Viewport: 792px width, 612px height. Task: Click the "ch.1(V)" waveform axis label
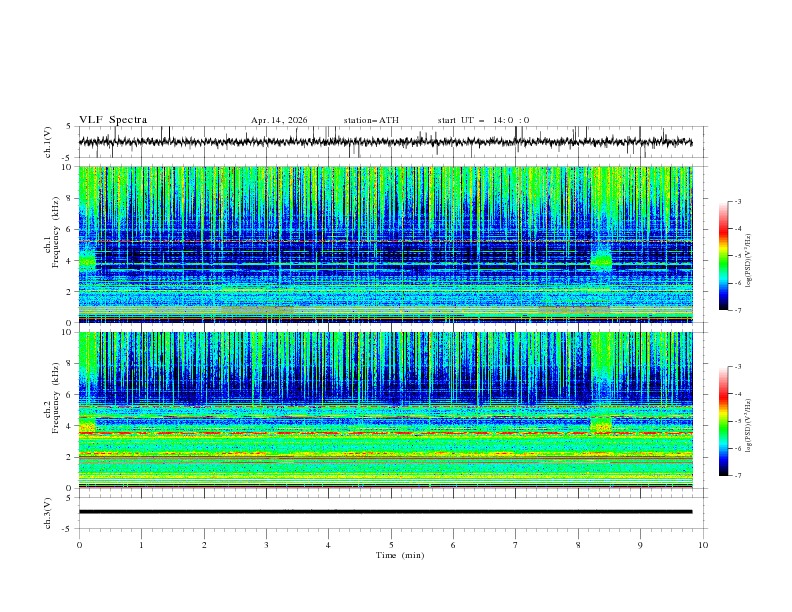click(48, 142)
